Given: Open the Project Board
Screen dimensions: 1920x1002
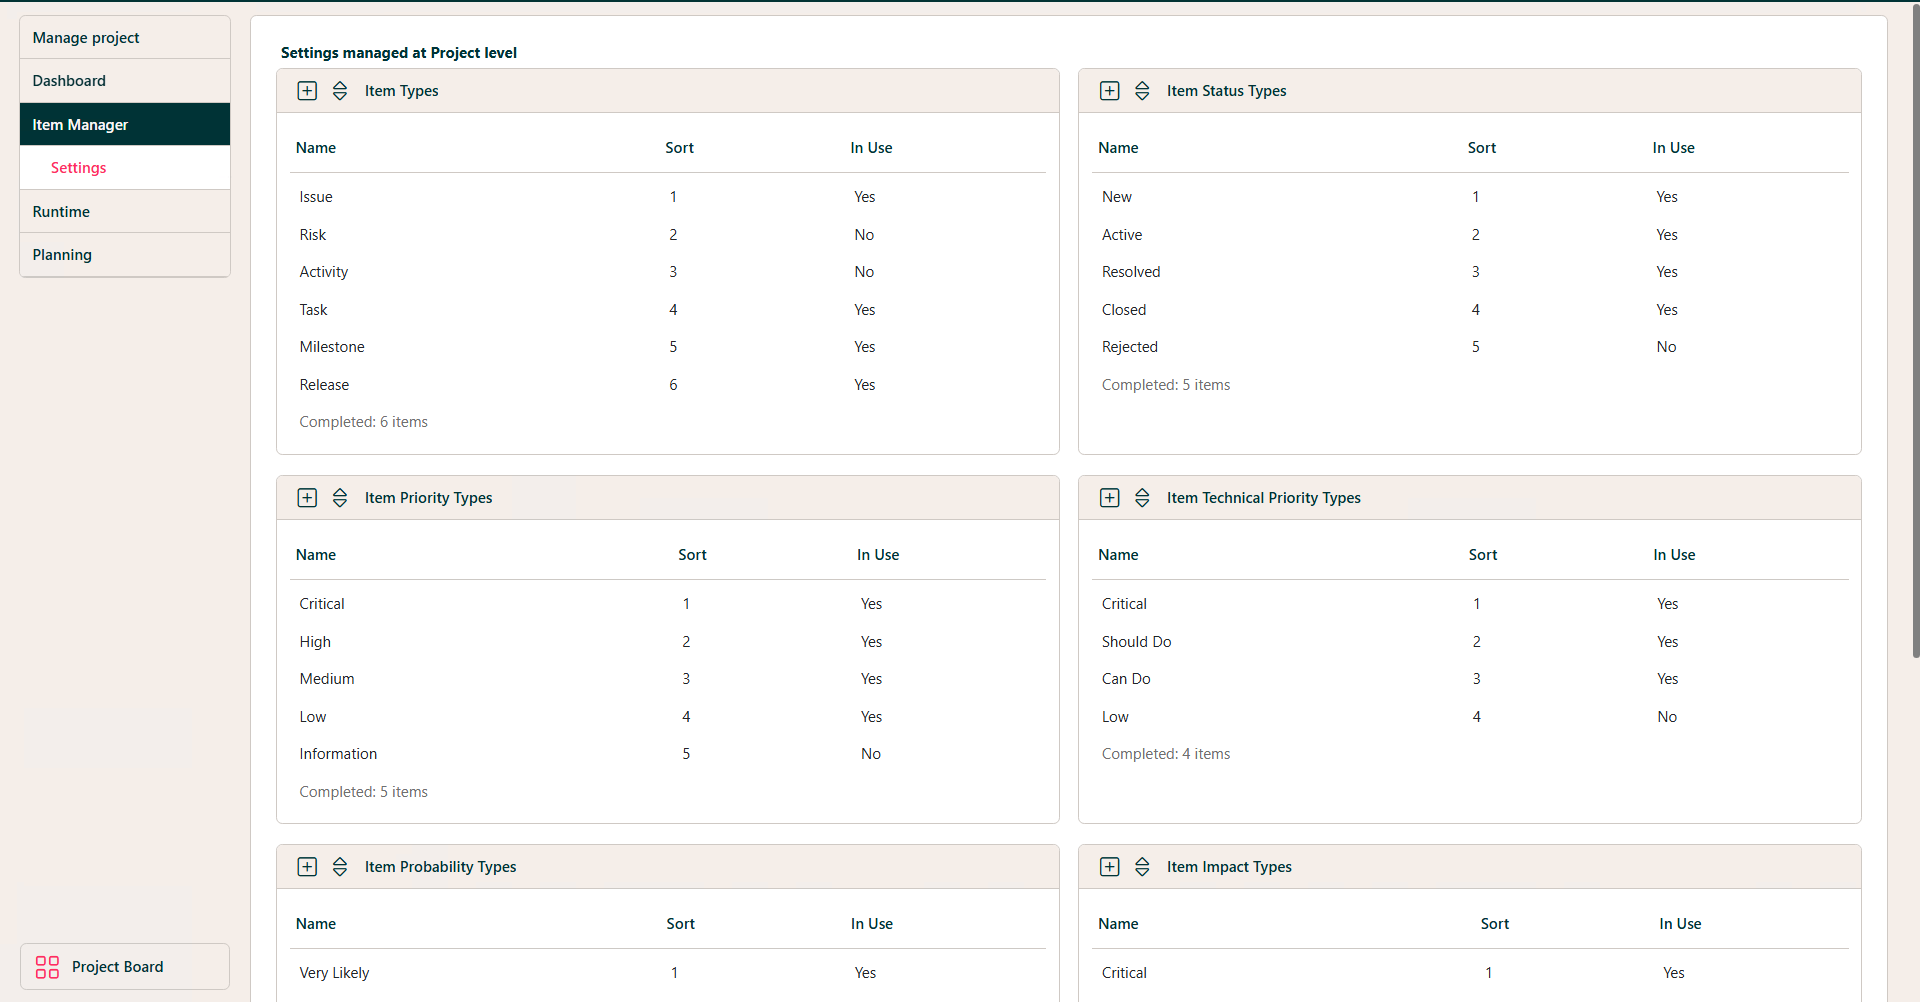Looking at the screenshot, I should point(117,966).
